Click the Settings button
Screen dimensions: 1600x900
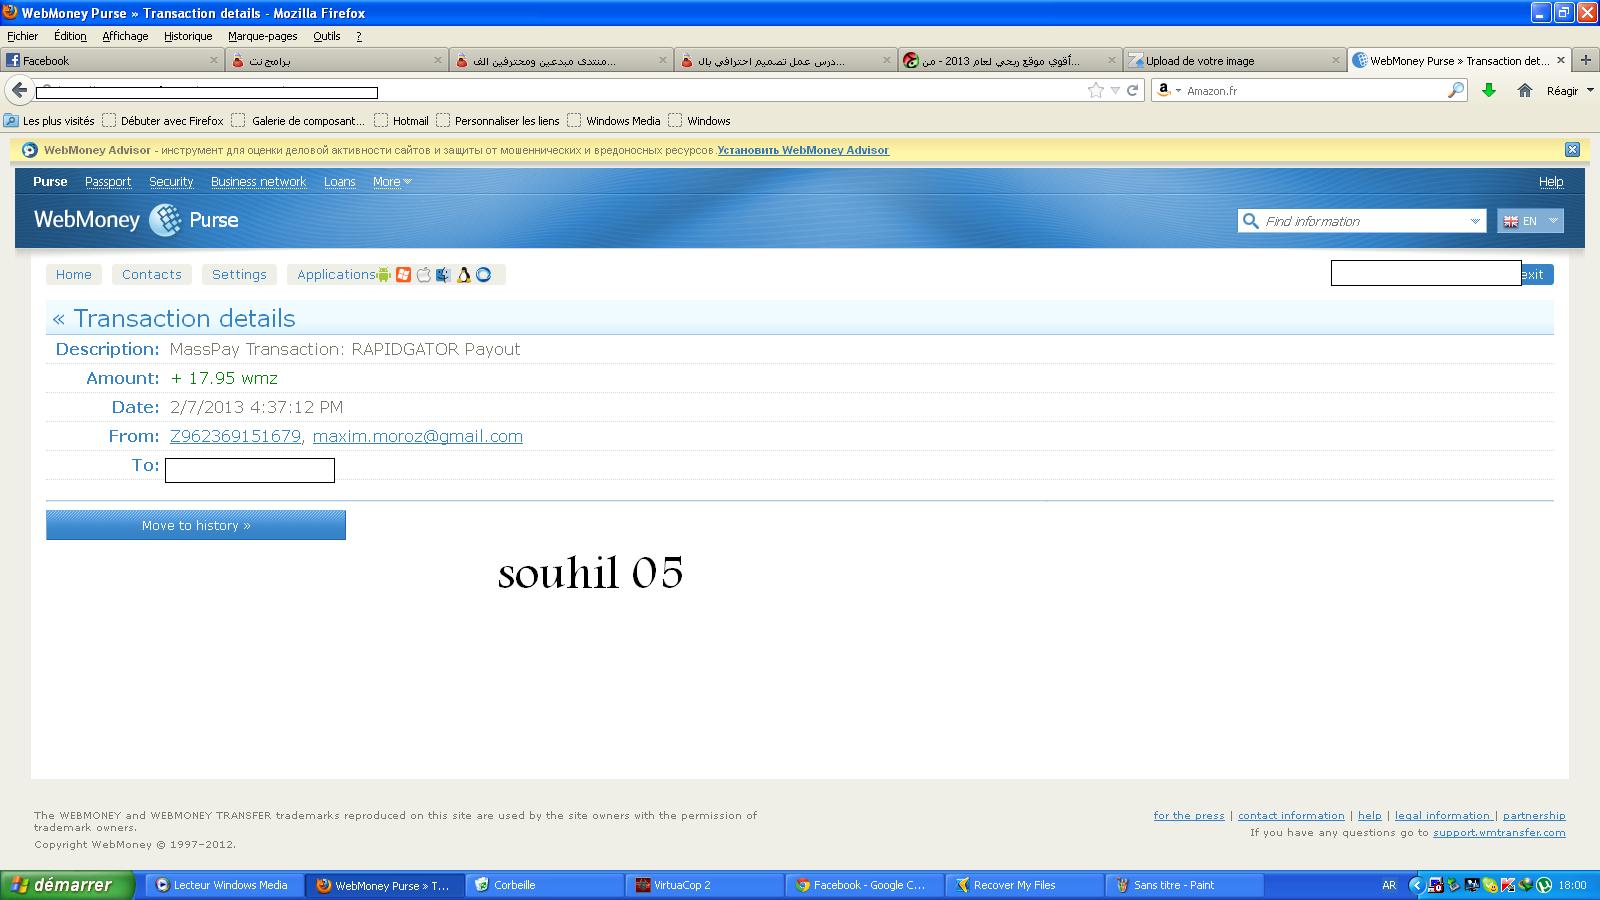point(239,274)
